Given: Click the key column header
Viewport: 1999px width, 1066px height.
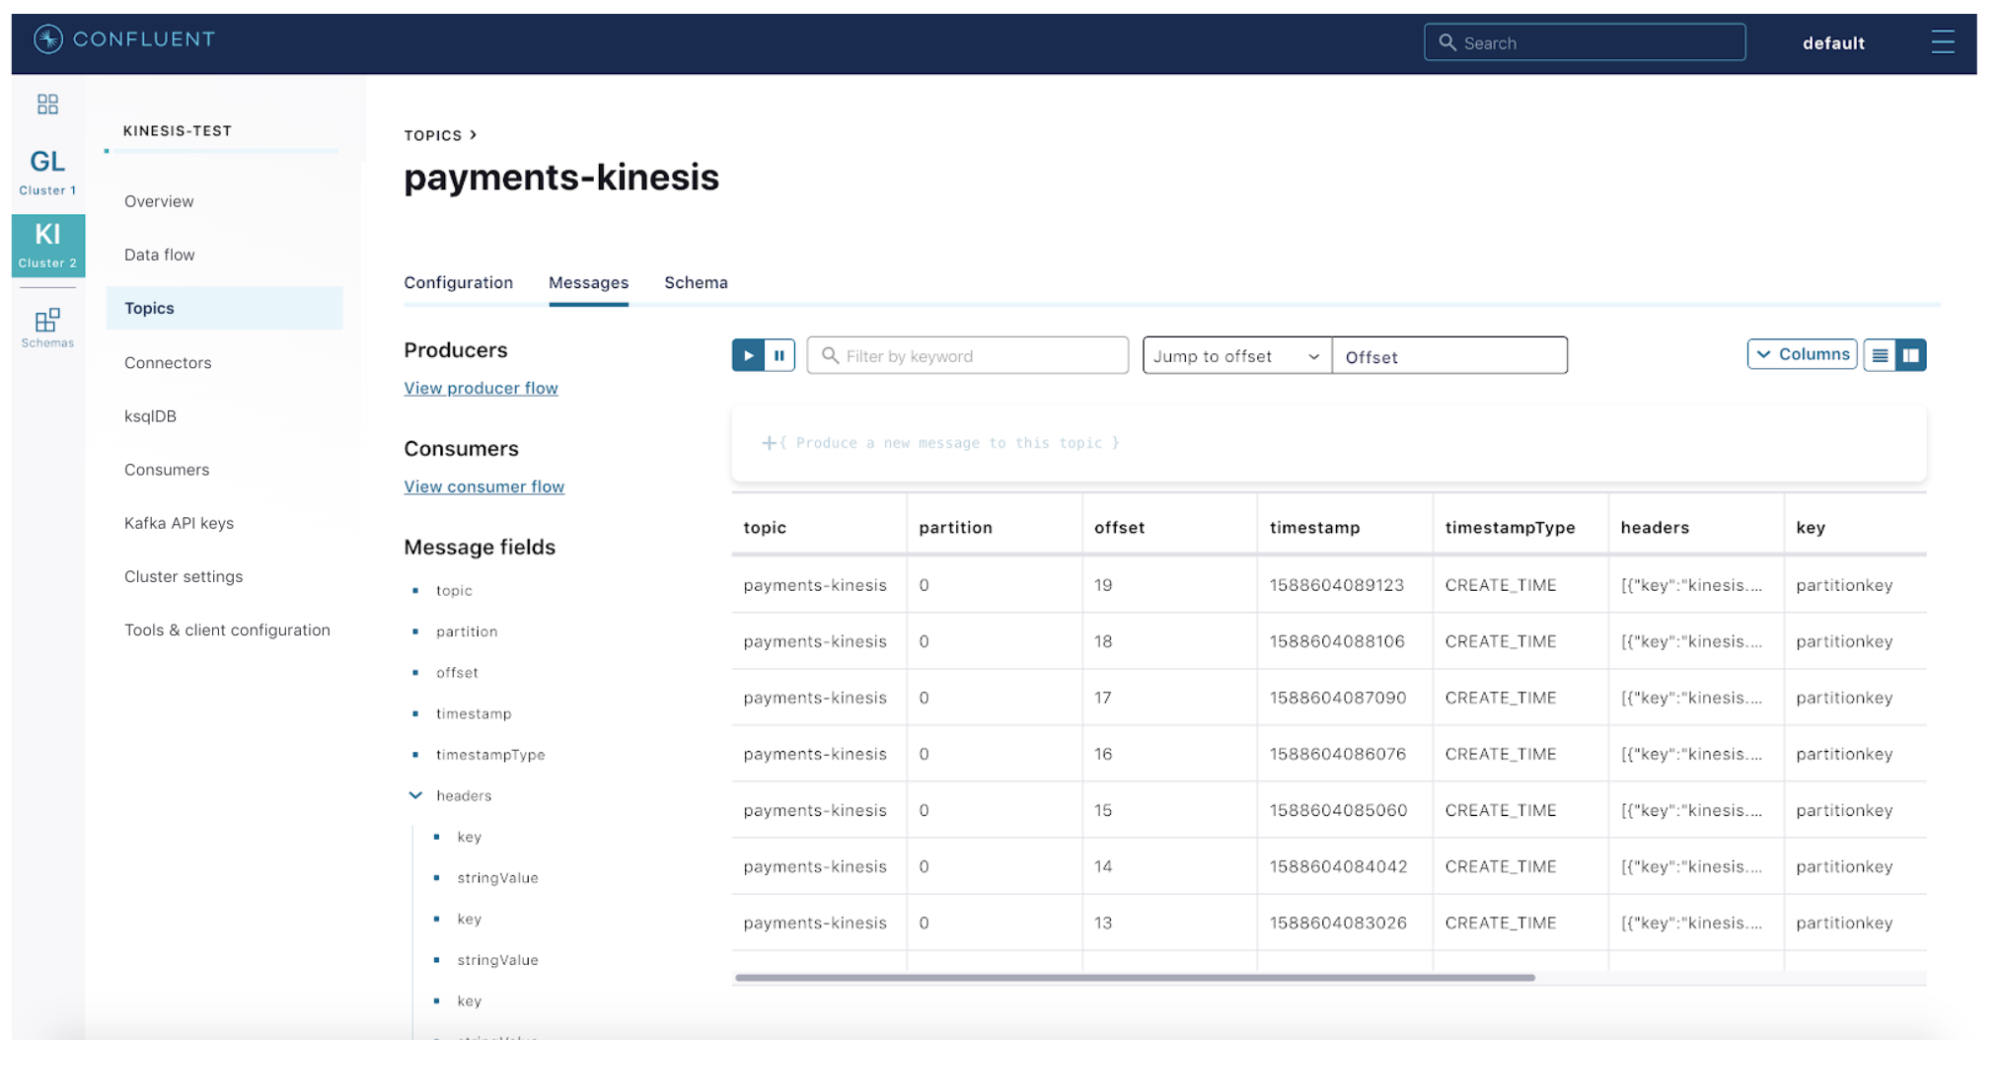Looking at the screenshot, I should click(x=1810, y=527).
